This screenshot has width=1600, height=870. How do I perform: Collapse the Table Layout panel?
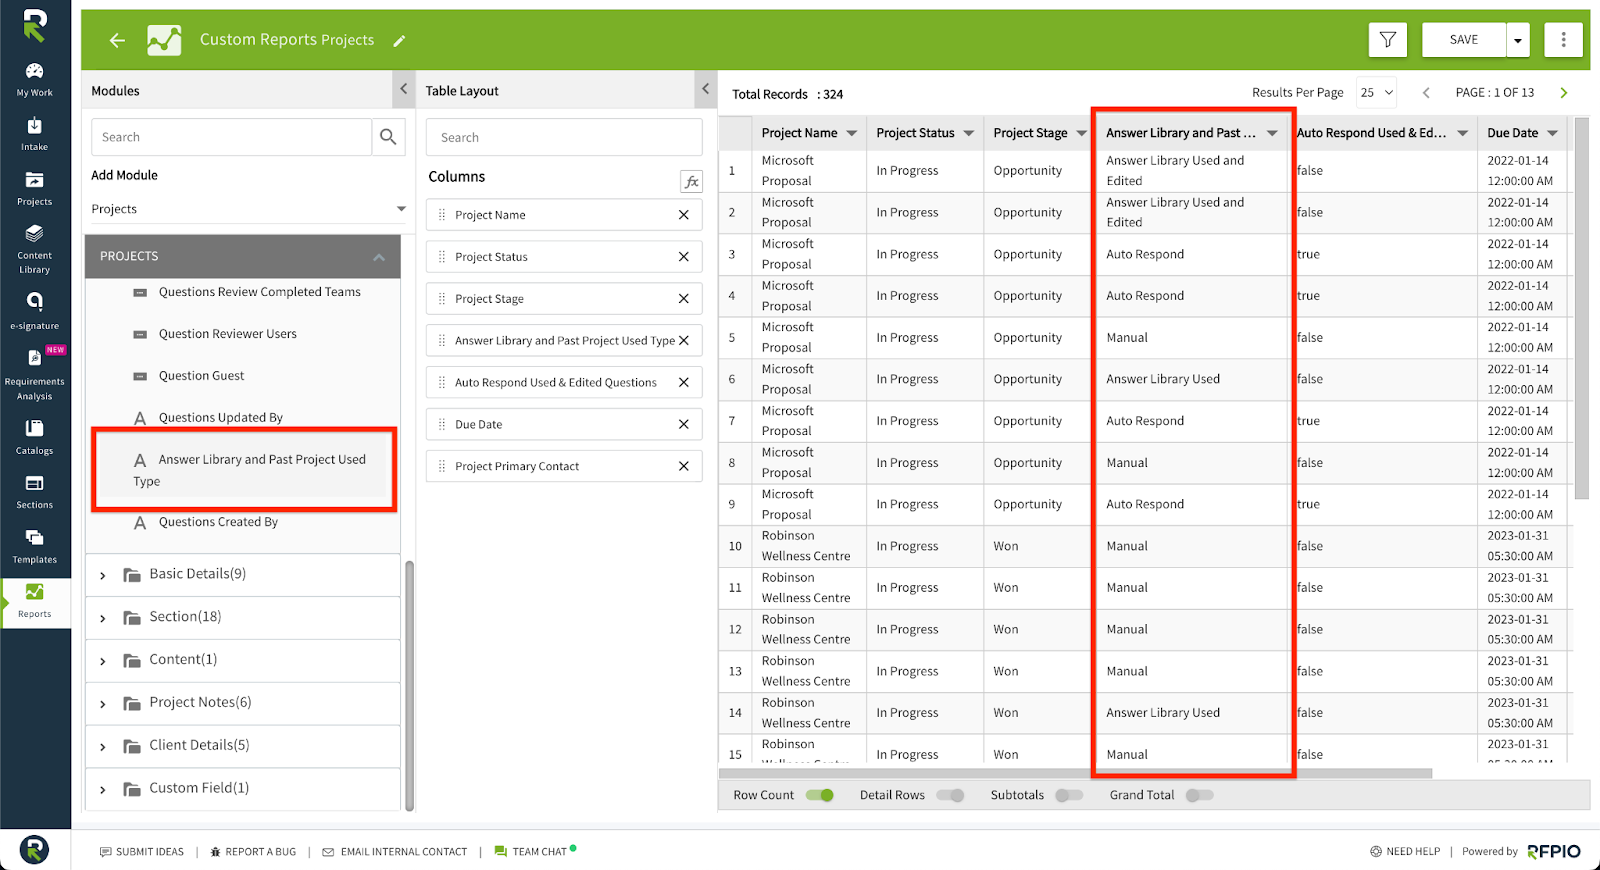(705, 89)
